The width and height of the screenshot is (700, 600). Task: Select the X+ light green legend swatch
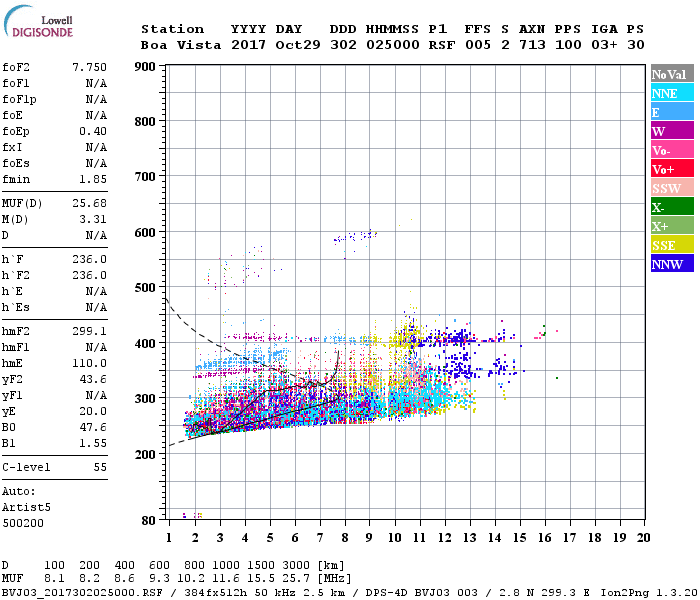(x=672, y=225)
